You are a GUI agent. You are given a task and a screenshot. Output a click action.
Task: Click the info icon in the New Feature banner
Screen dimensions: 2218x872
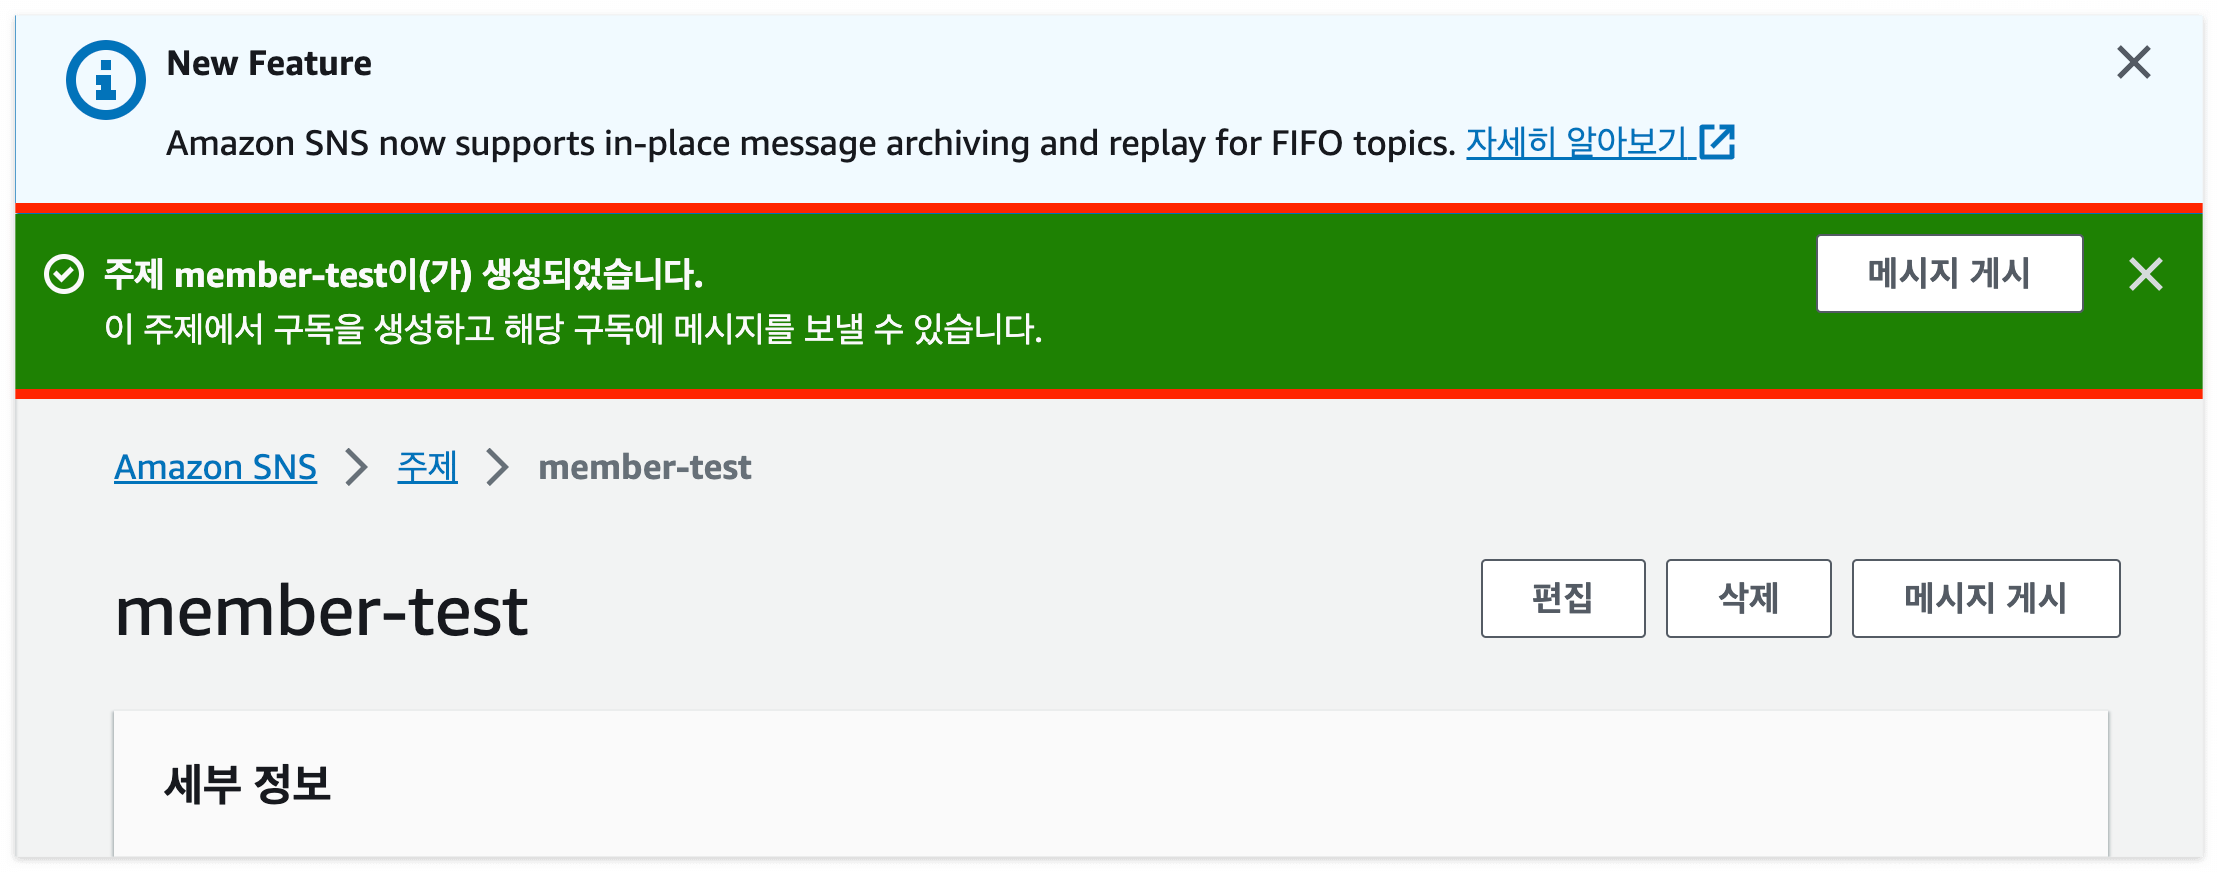[105, 79]
